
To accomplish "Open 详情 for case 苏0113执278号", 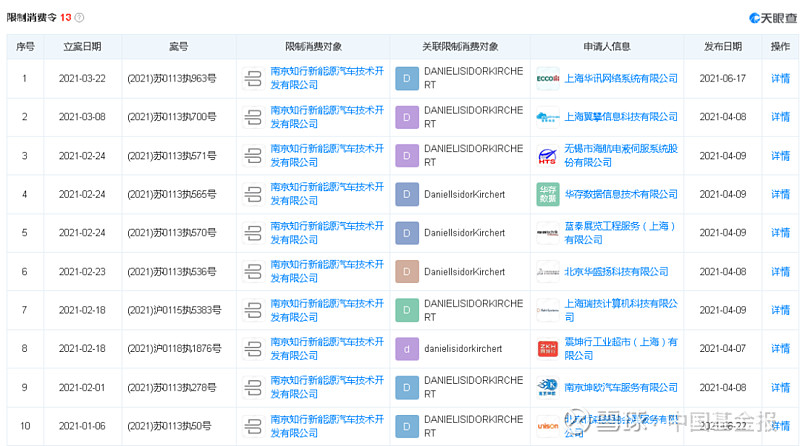I will (780, 387).
